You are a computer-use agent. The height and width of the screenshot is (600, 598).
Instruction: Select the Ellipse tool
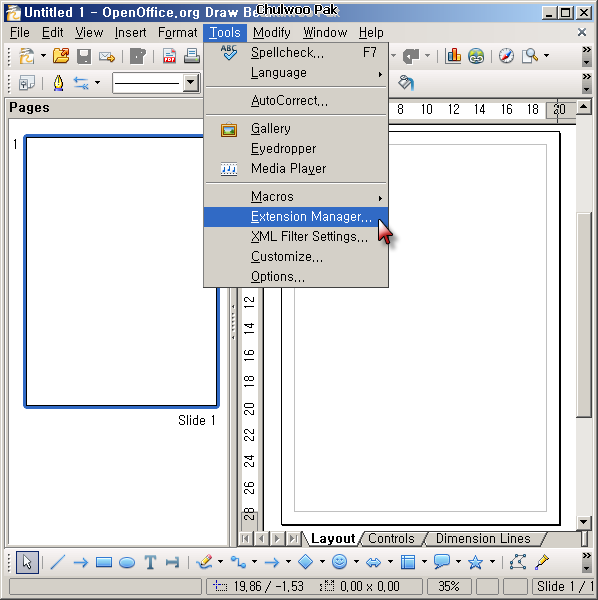coord(127,562)
